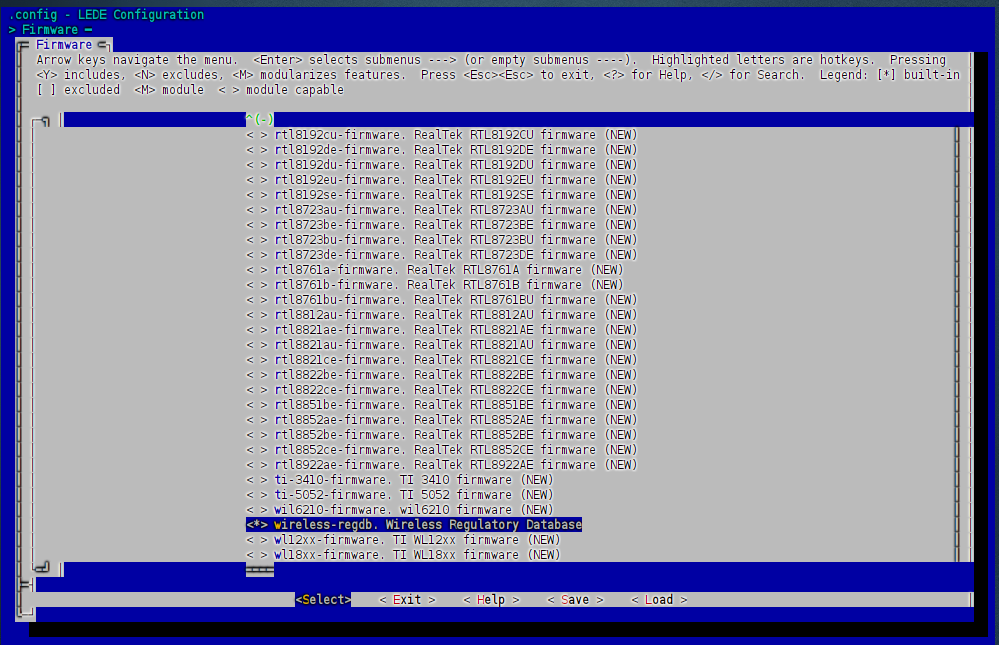This screenshot has height=645, width=999.
Task: Select the rtl8761b-firmware entry
Action: point(435,285)
